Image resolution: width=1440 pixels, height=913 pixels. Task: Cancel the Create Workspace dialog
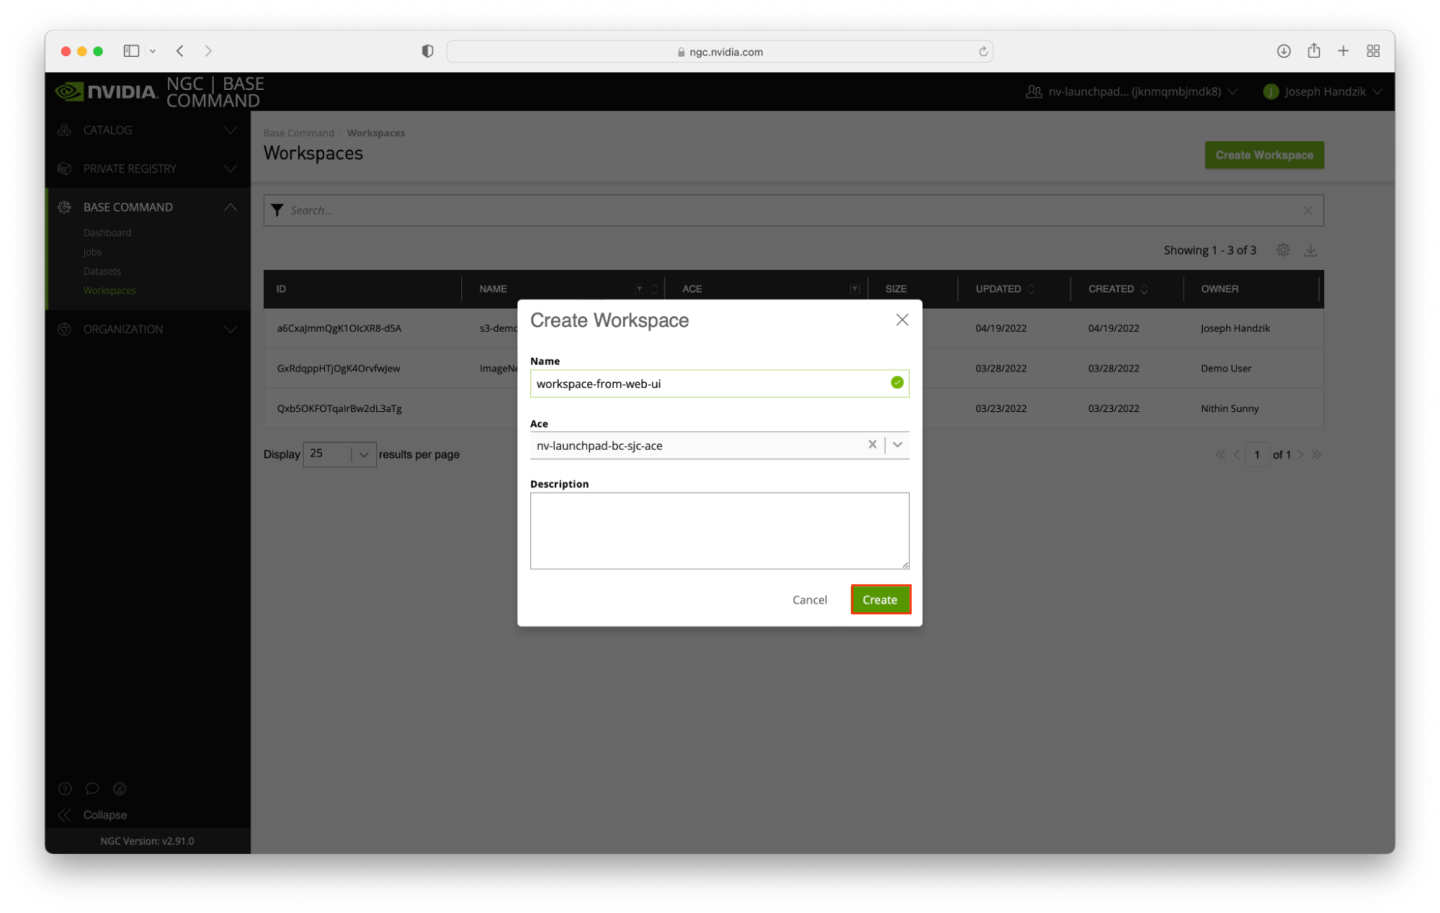[x=809, y=600]
